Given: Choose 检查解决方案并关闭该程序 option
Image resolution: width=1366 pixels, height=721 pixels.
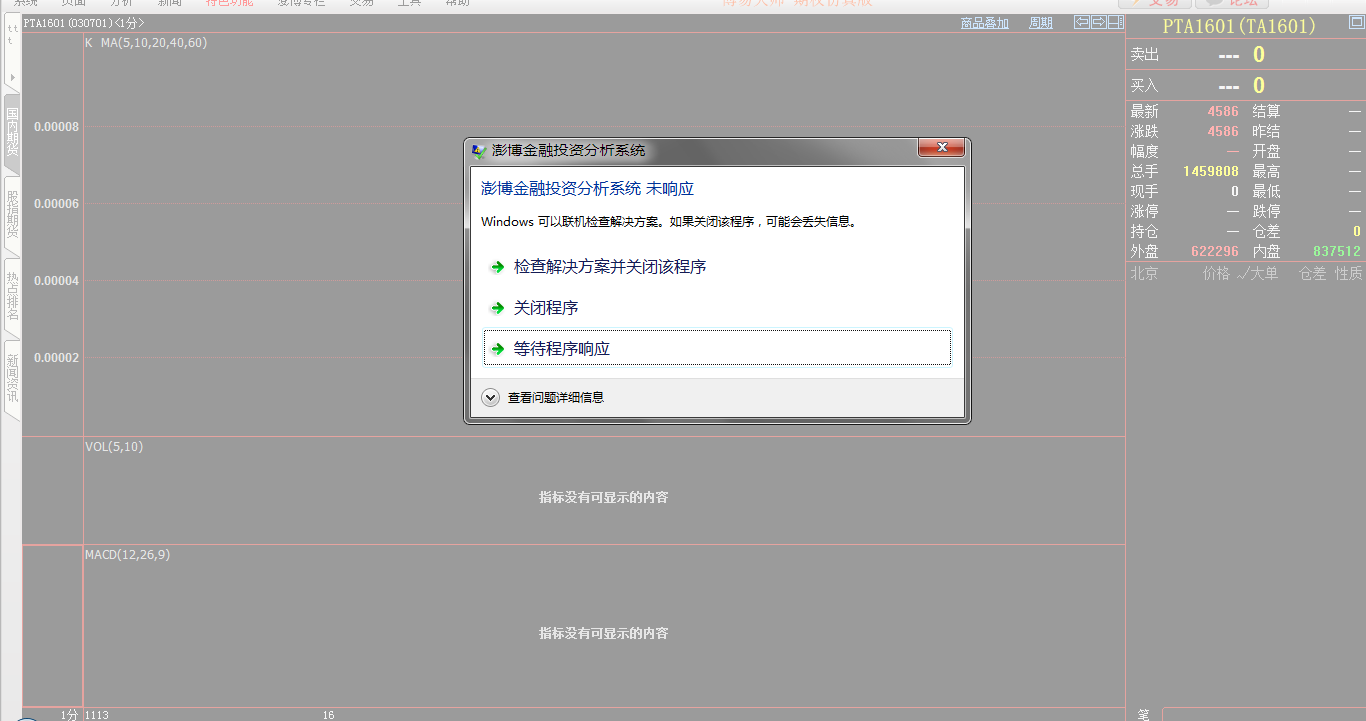Looking at the screenshot, I should click(x=609, y=267).
